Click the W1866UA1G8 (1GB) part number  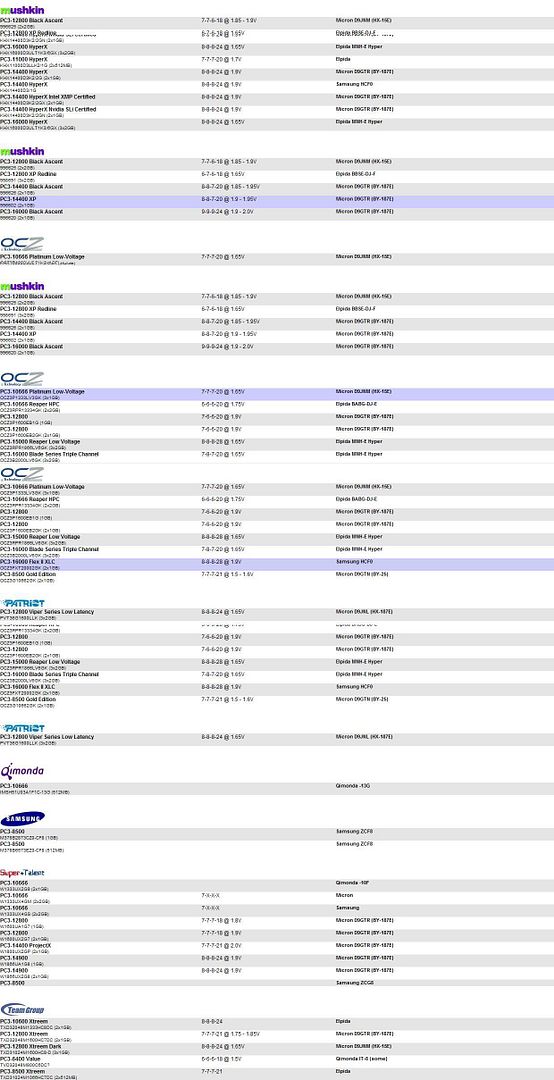tap(23, 964)
